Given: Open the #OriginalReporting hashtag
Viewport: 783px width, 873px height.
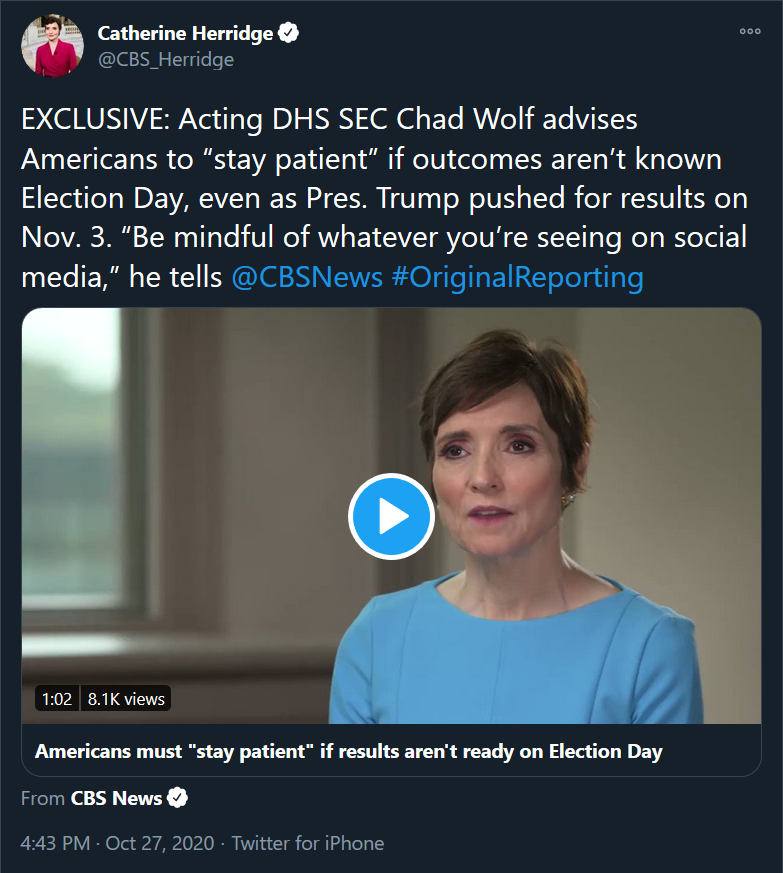Looking at the screenshot, I should pos(517,277).
